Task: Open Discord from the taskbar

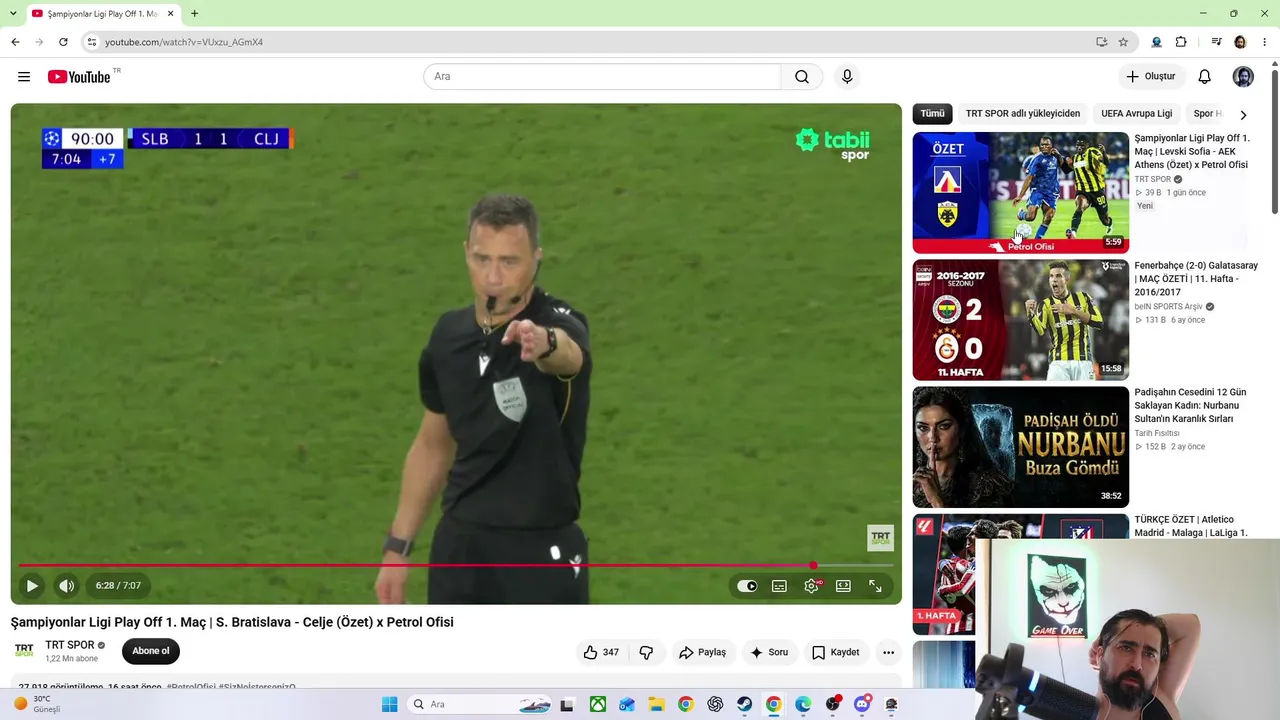Action: [x=862, y=705]
